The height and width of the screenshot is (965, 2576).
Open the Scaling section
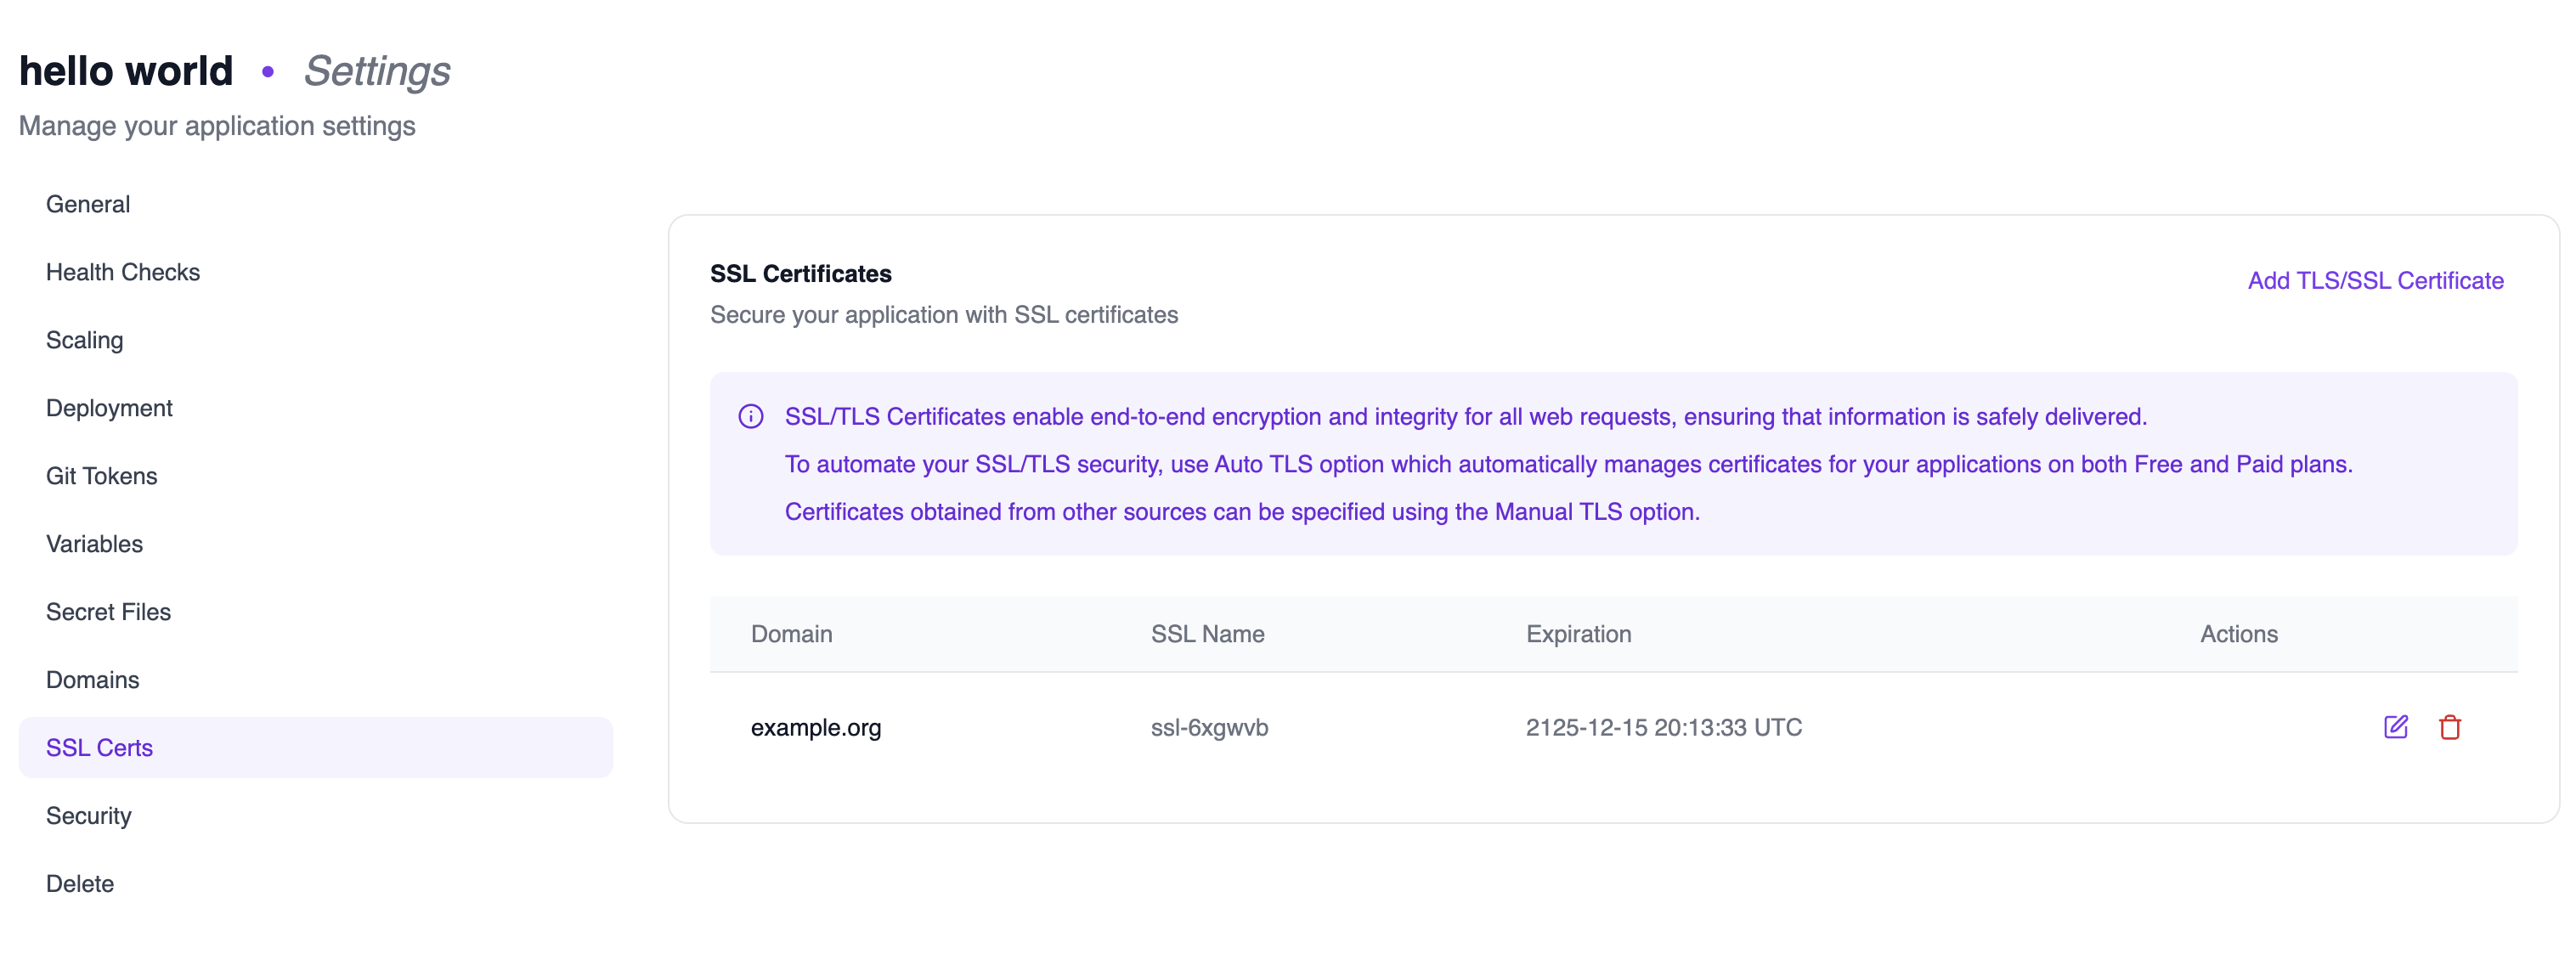[x=85, y=340]
